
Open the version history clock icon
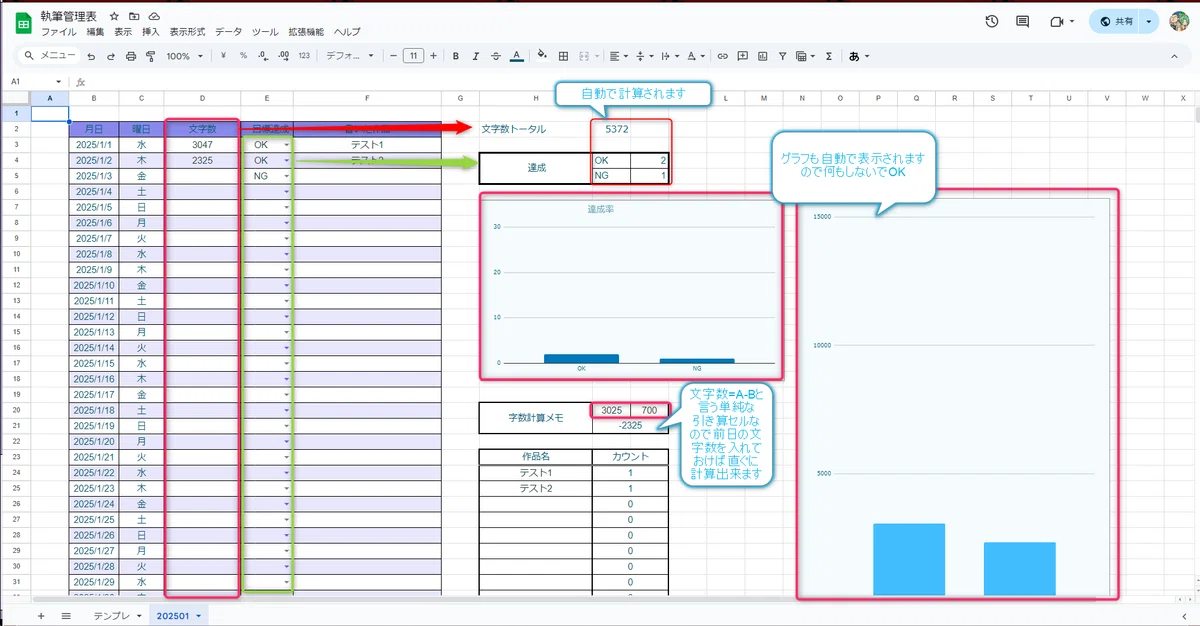[x=991, y=21]
